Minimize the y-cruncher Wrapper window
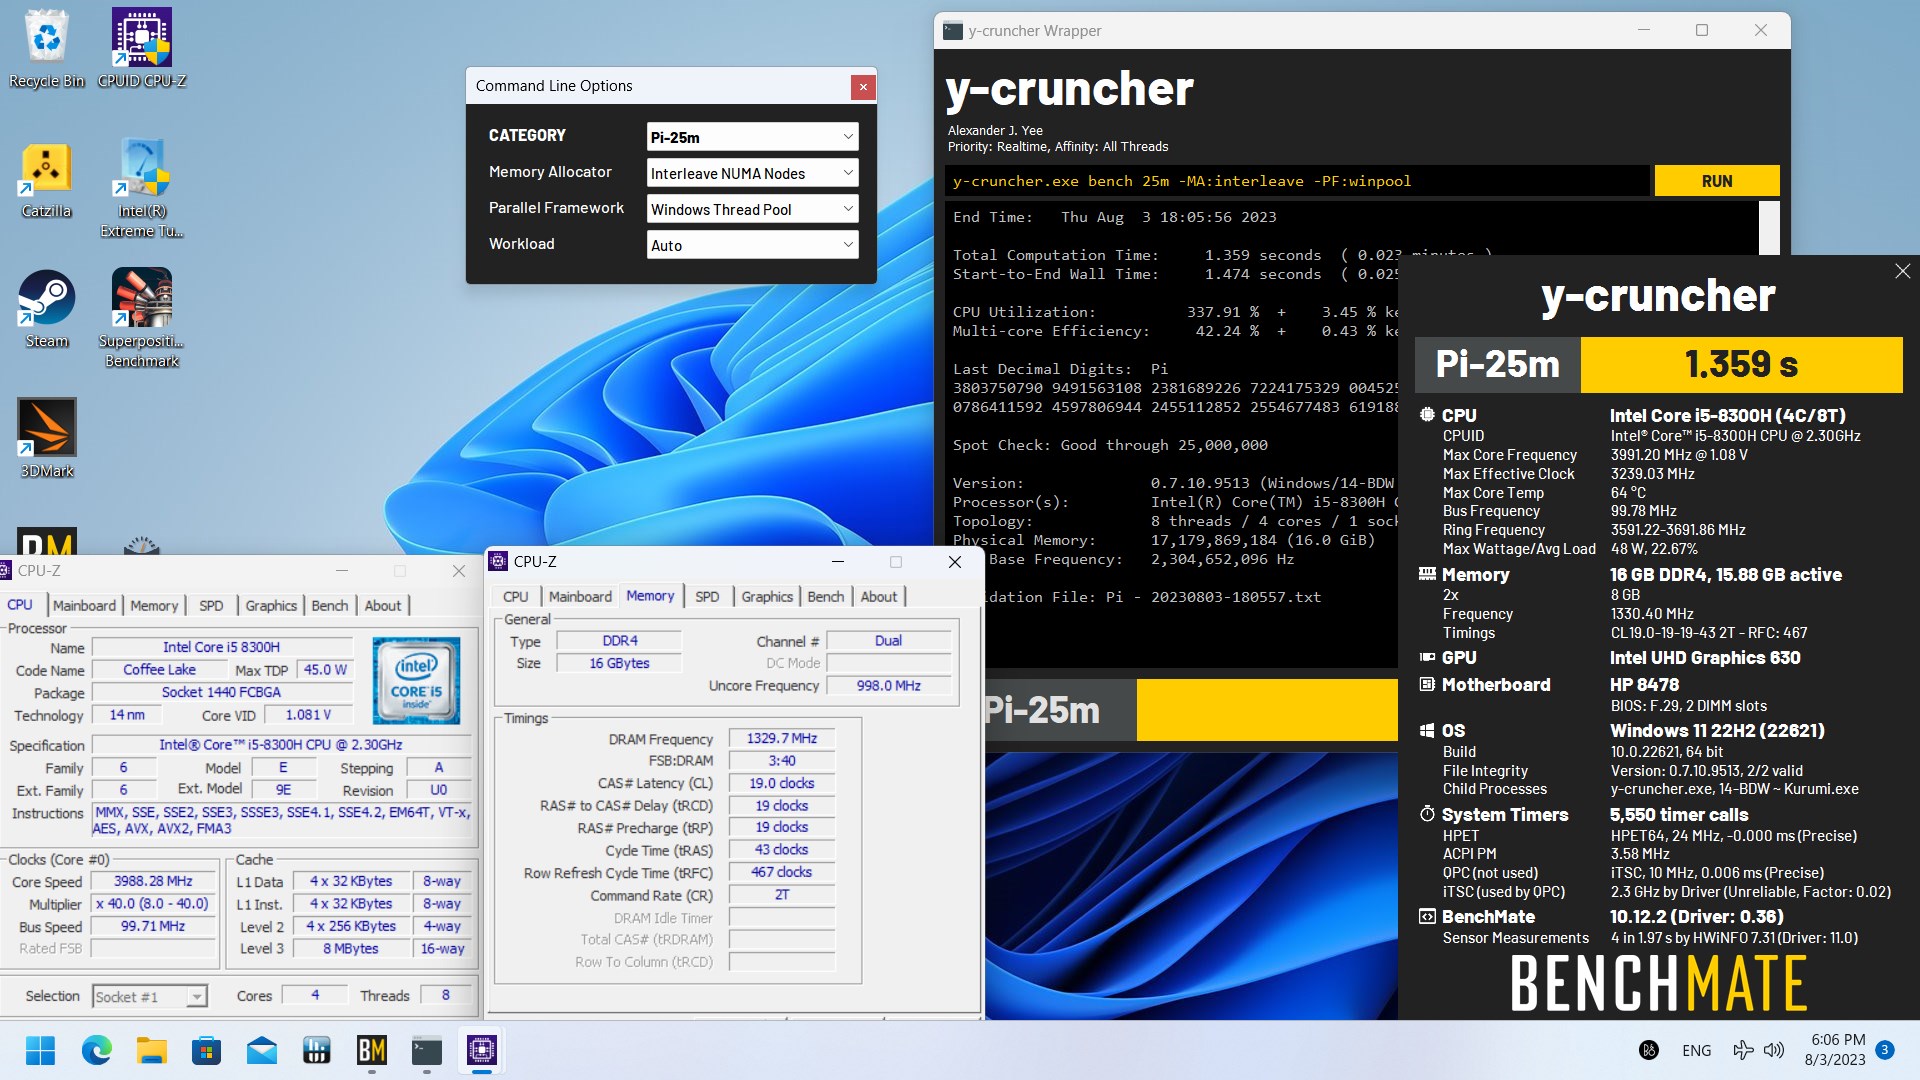Screen dimensions: 1920x1080 click(x=1643, y=30)
